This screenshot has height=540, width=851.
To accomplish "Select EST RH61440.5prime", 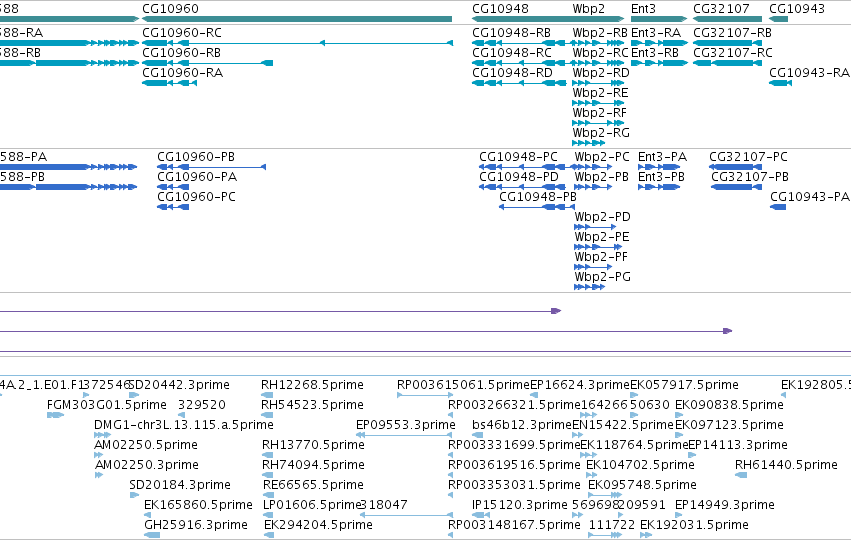I will pos(786,465).
